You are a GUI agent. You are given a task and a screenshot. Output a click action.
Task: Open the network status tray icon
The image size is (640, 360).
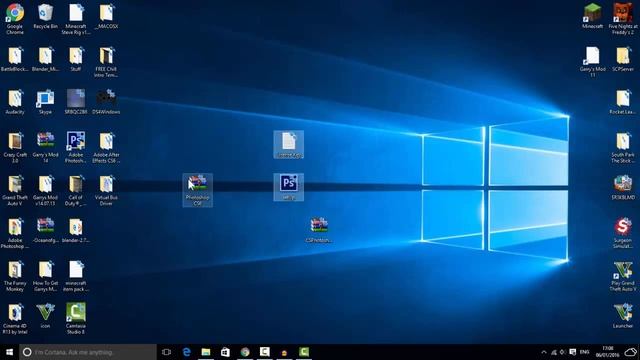tap(553, 352)
